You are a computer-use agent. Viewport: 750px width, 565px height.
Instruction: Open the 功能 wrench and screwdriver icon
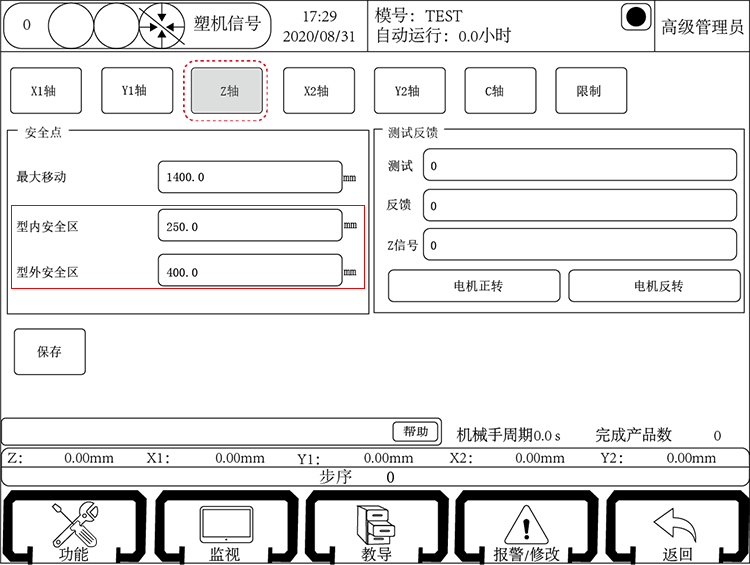tap(72, 523)
